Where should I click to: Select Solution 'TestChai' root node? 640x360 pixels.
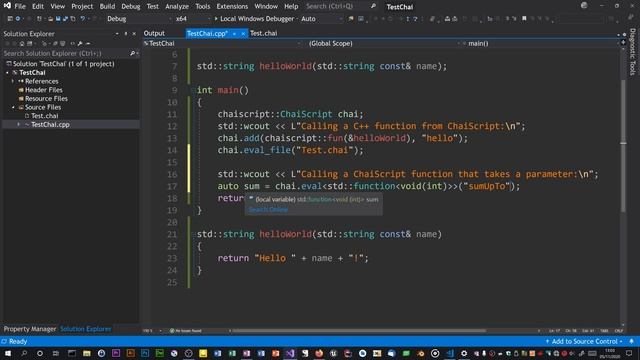coord(63,64)
